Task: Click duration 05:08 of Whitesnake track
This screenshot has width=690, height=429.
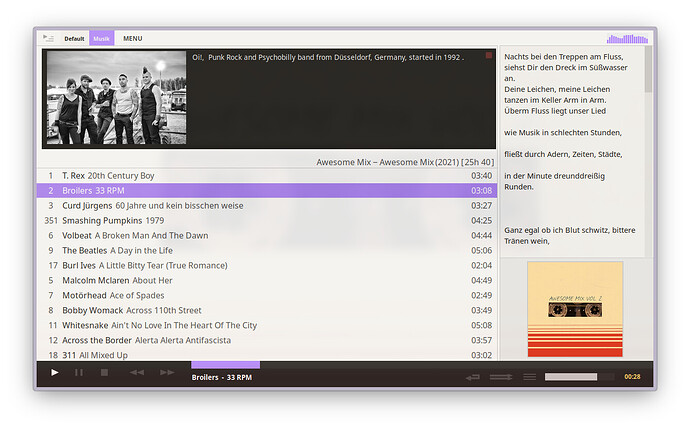Action: 481,325
